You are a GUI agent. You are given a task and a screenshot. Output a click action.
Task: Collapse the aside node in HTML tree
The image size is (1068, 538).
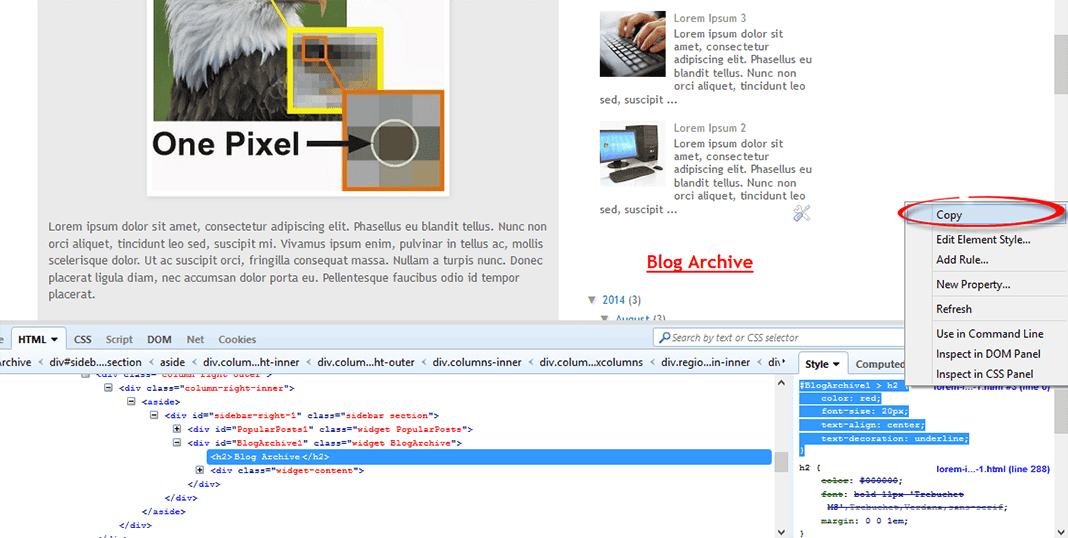click(131, 402)
